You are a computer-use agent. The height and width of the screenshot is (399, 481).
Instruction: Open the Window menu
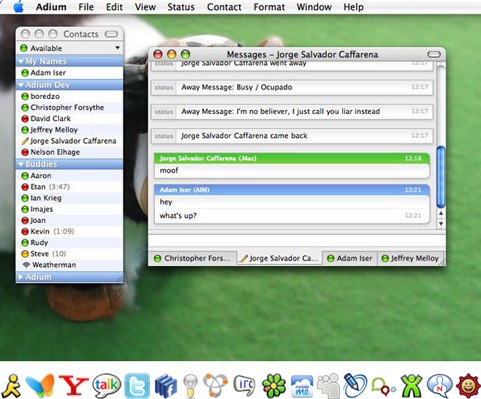tap(314, 7)
